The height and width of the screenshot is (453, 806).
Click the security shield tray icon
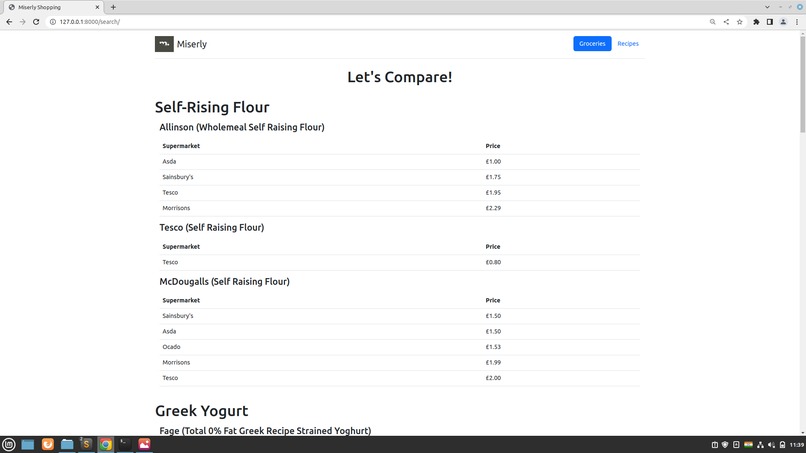pos(725,445)
